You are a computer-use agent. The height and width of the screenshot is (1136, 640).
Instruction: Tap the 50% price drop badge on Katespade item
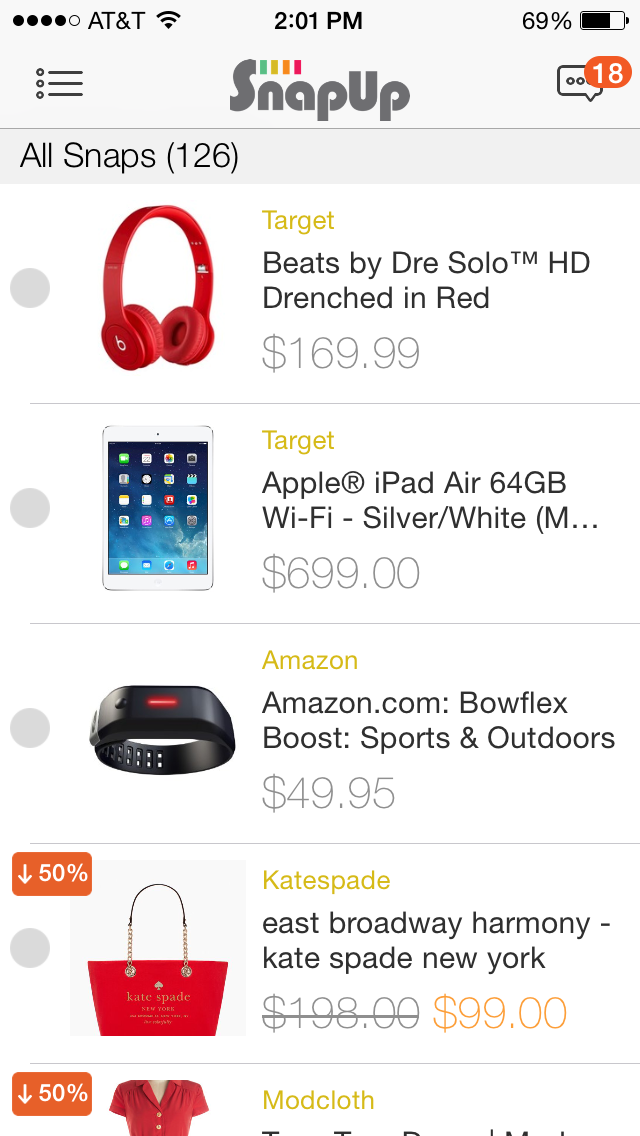point(52,874)
